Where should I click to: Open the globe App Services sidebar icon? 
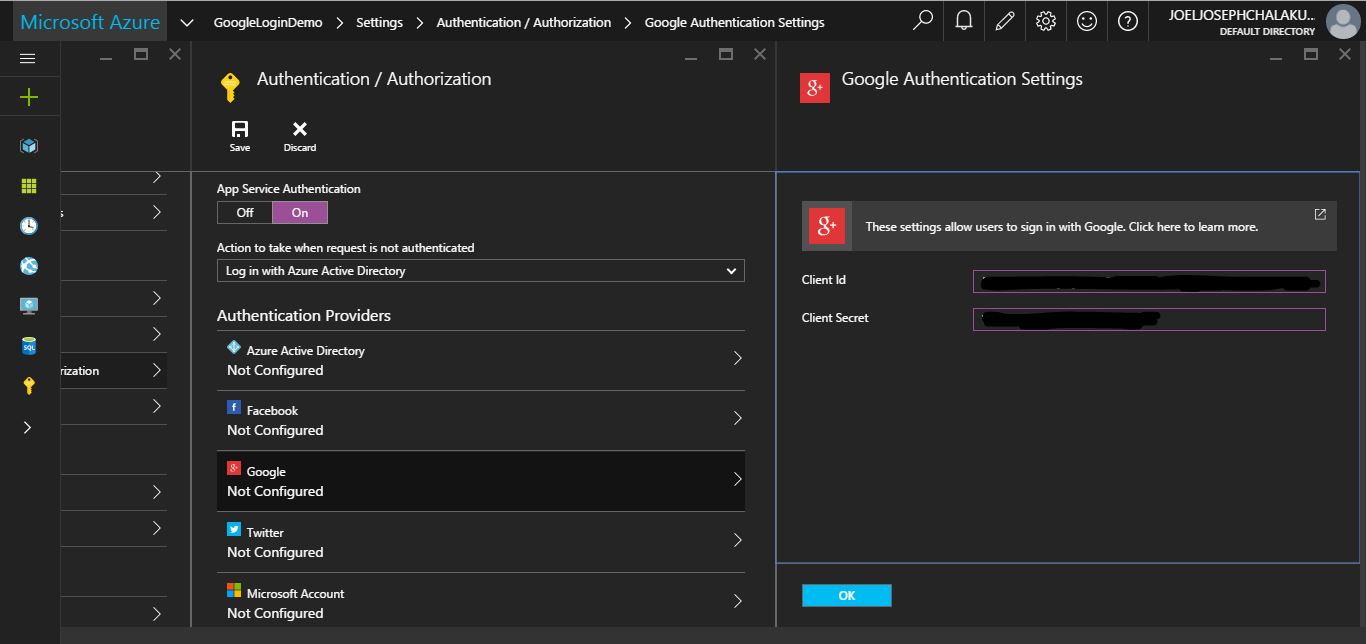click(x=28, y=266)
